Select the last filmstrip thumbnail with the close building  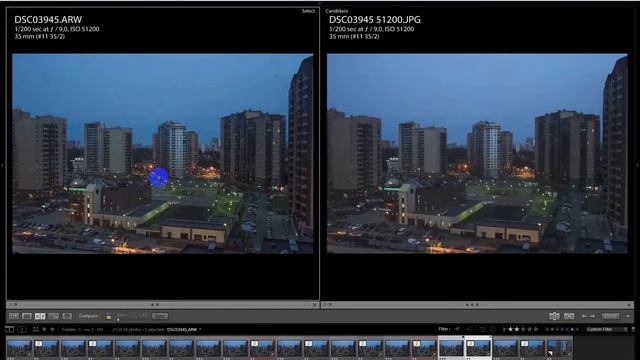click(x=559, y=348)
